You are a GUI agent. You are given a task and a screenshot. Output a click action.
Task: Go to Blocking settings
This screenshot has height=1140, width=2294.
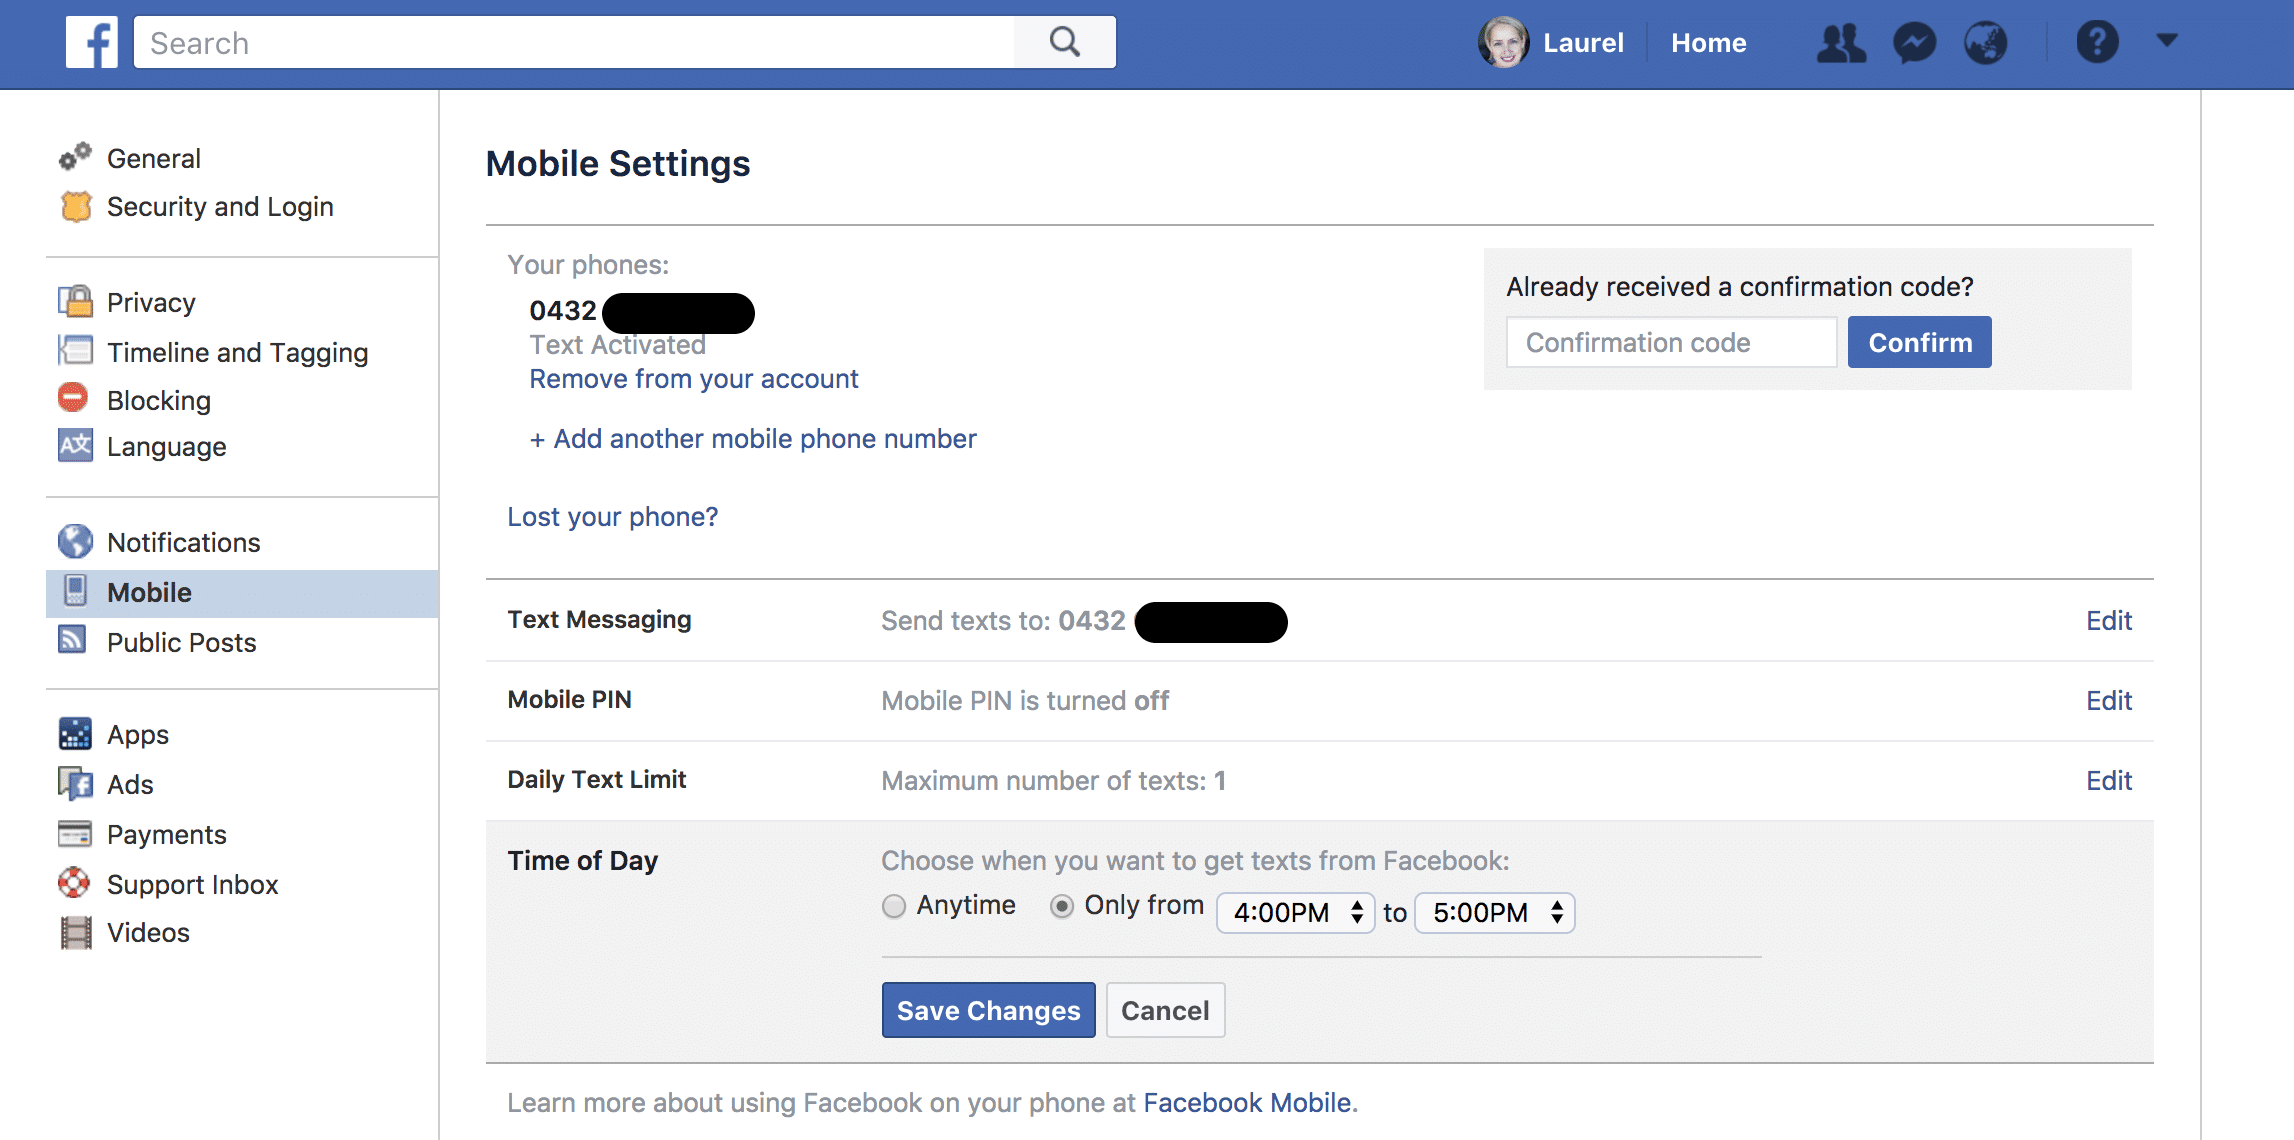[x=159, y=400]
